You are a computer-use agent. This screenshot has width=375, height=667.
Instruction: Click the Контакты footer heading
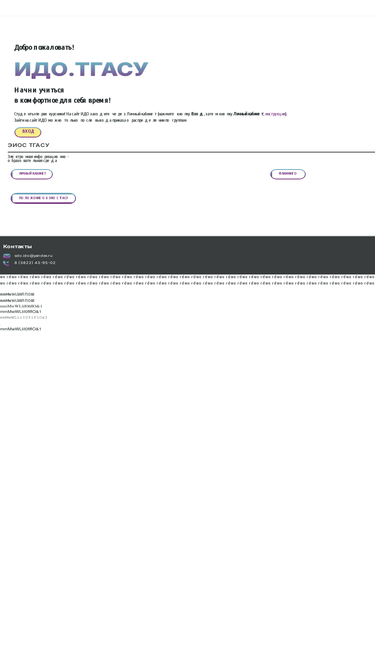click(x=17, y=246)
